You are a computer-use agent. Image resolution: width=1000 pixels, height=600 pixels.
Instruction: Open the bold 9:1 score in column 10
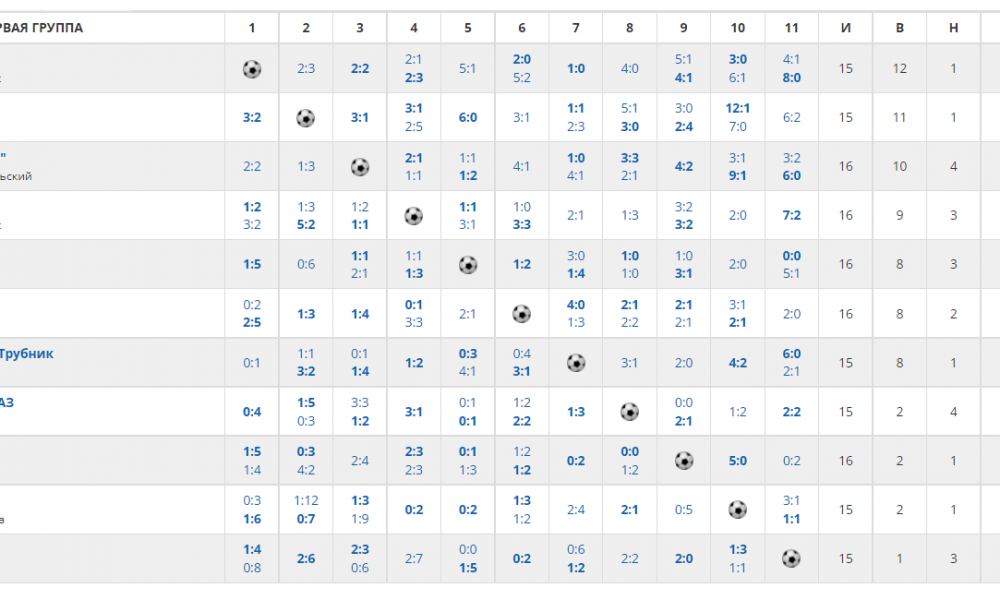[737, 175]
